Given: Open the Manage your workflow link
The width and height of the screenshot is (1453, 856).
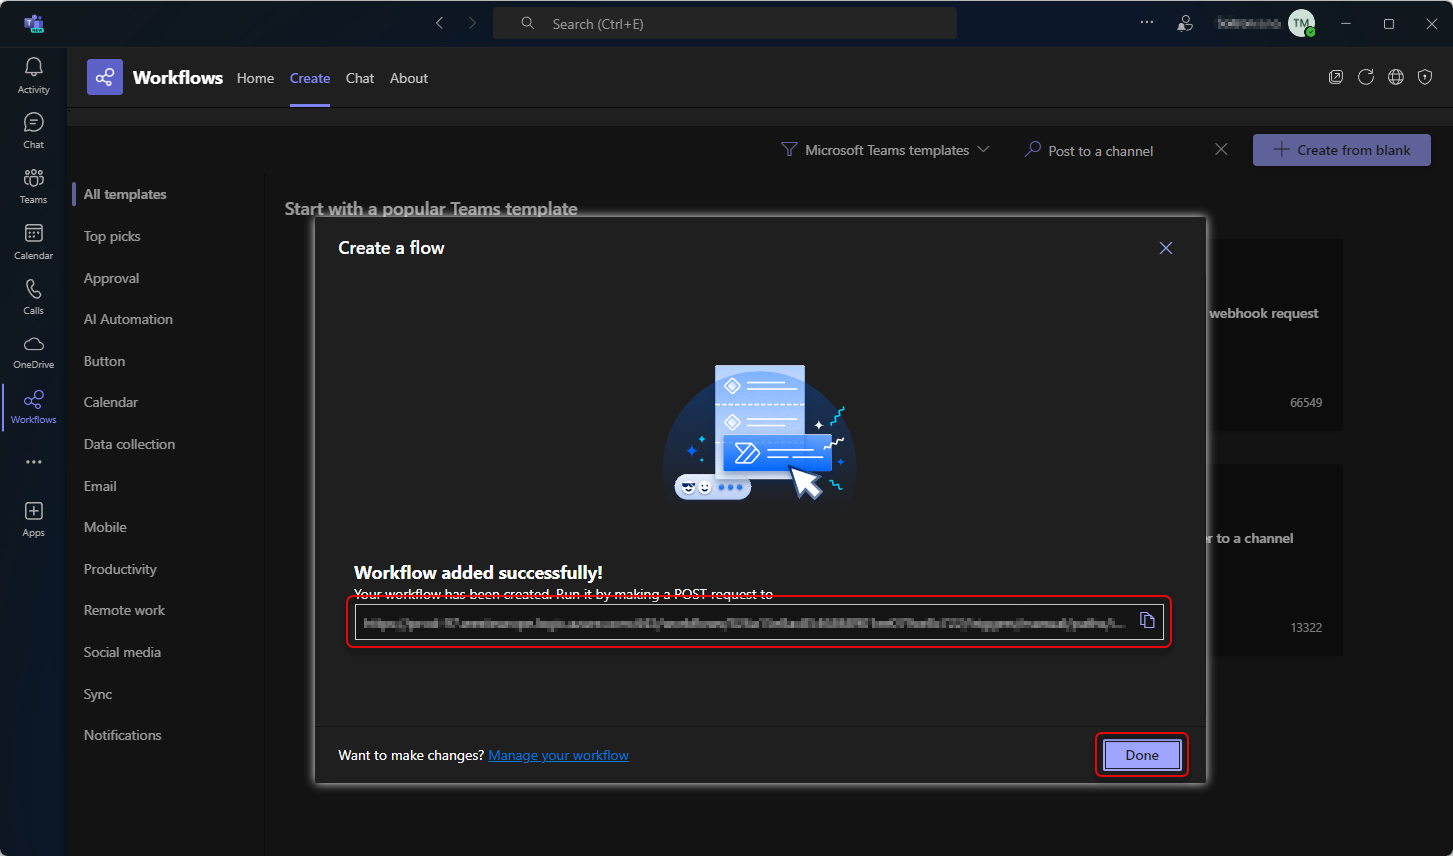Looking at the screenshot, I should (558, 755).
